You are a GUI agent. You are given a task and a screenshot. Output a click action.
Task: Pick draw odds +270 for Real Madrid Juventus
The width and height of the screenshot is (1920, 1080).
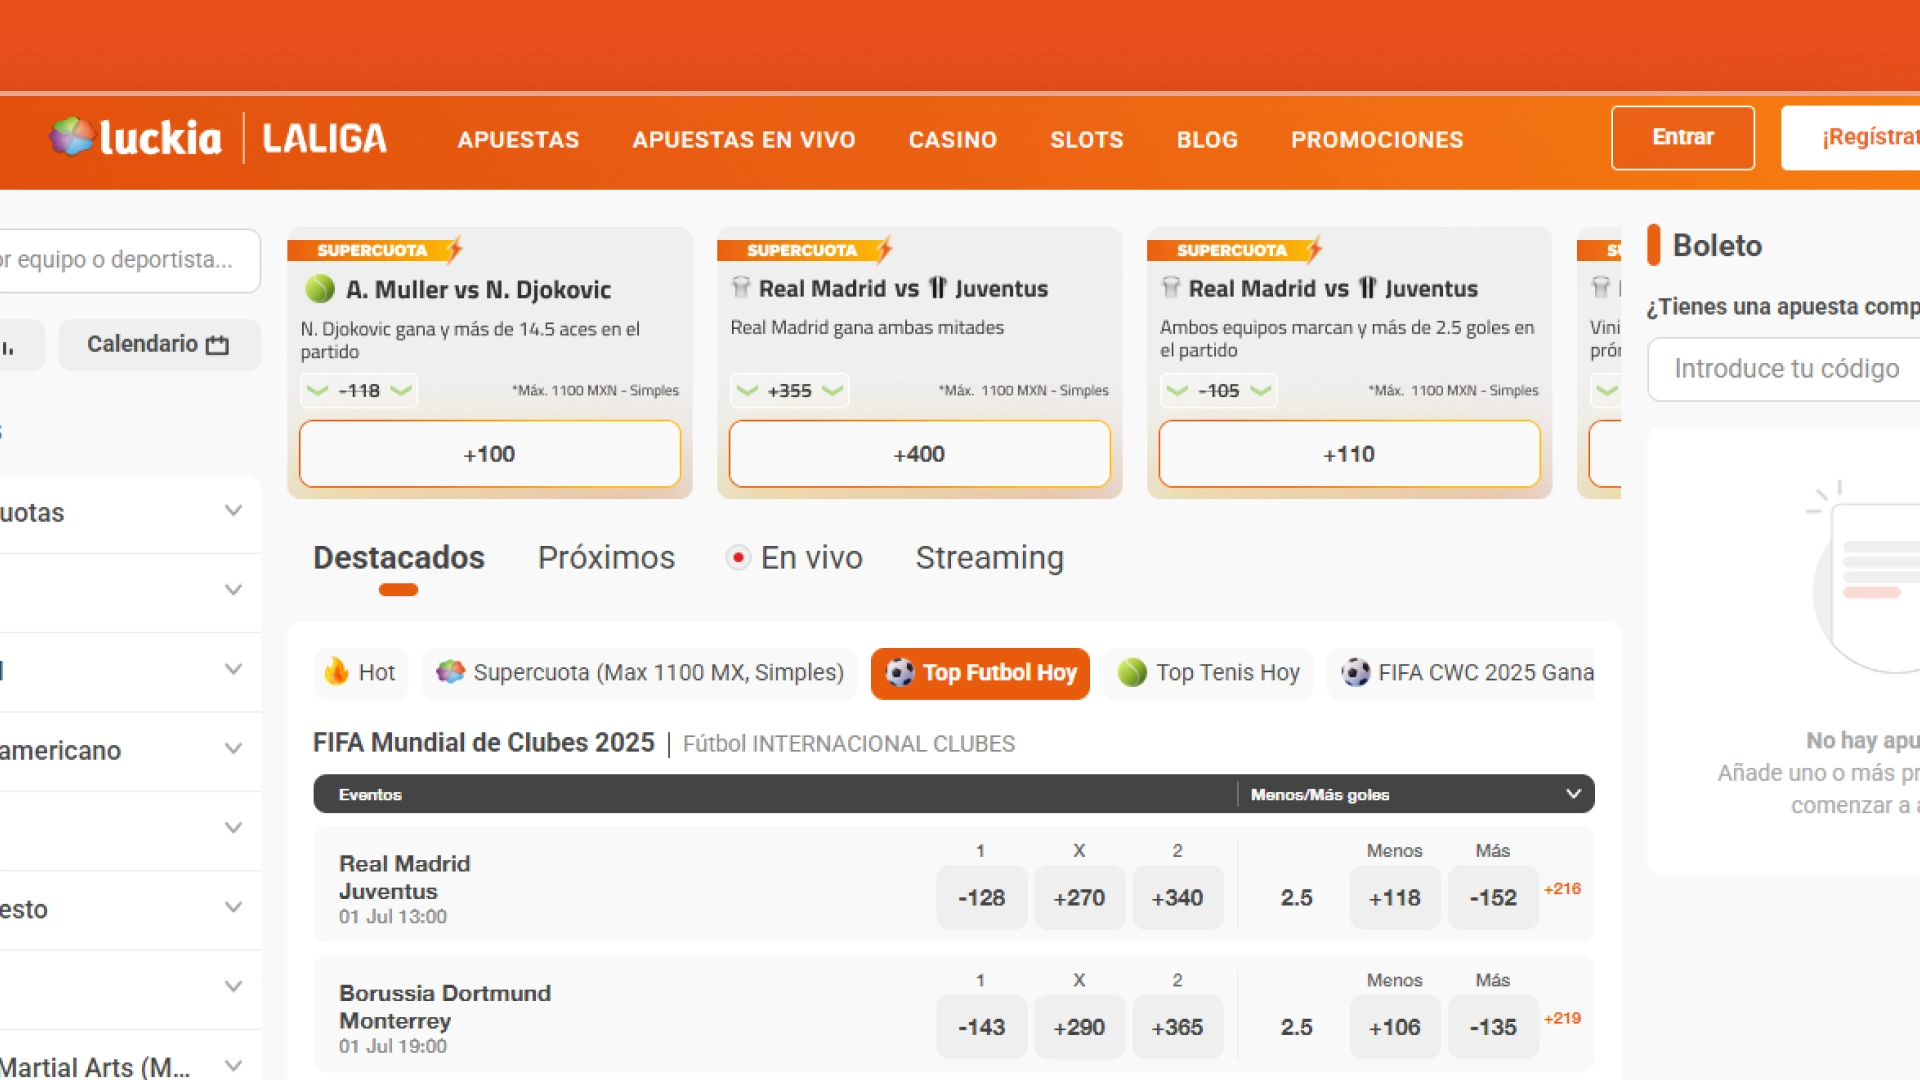pyautogui.click(x=1079, y=898)
